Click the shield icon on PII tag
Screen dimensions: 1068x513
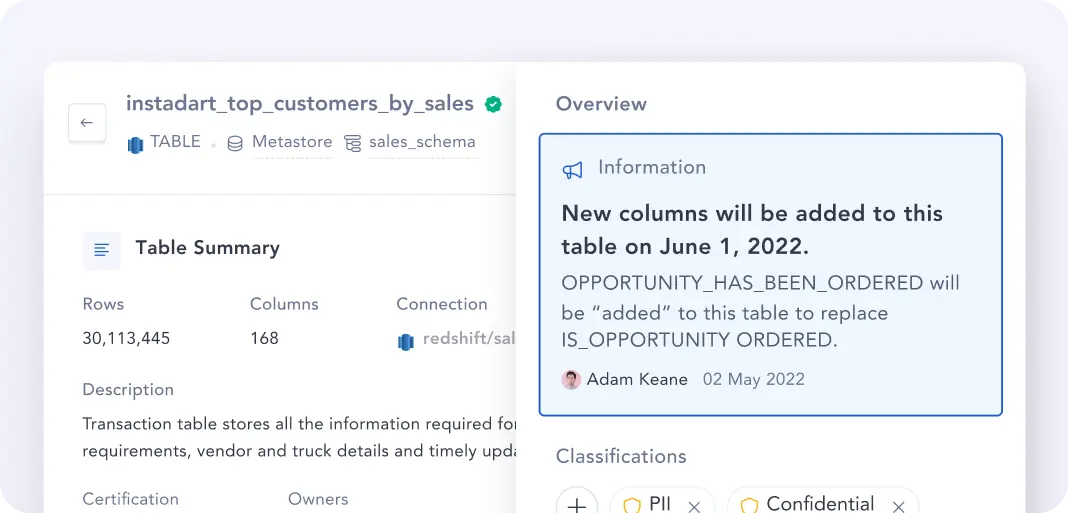pos(632,505)
